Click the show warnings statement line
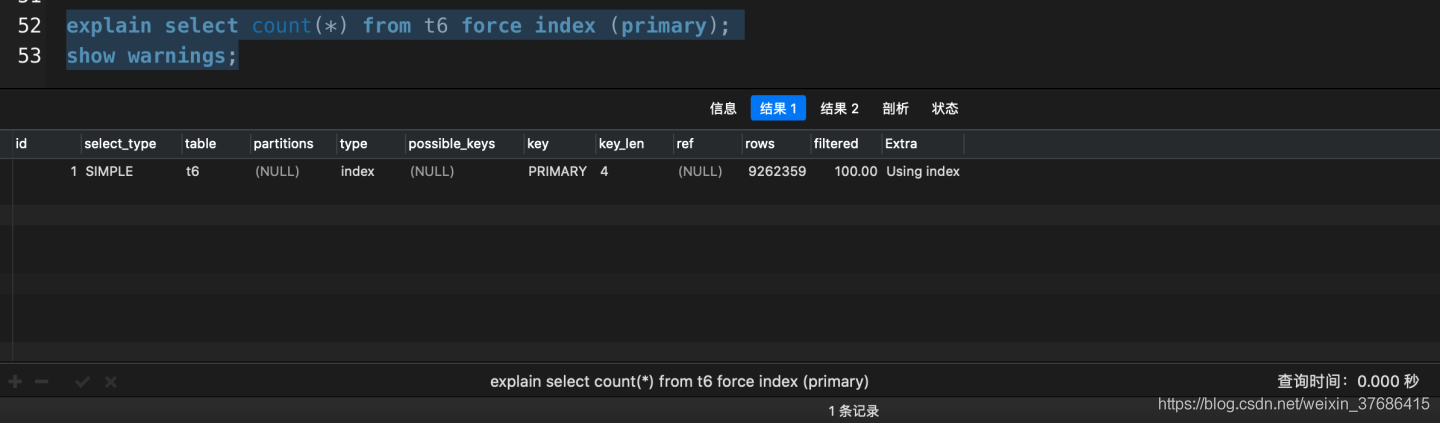 (152, 56)
